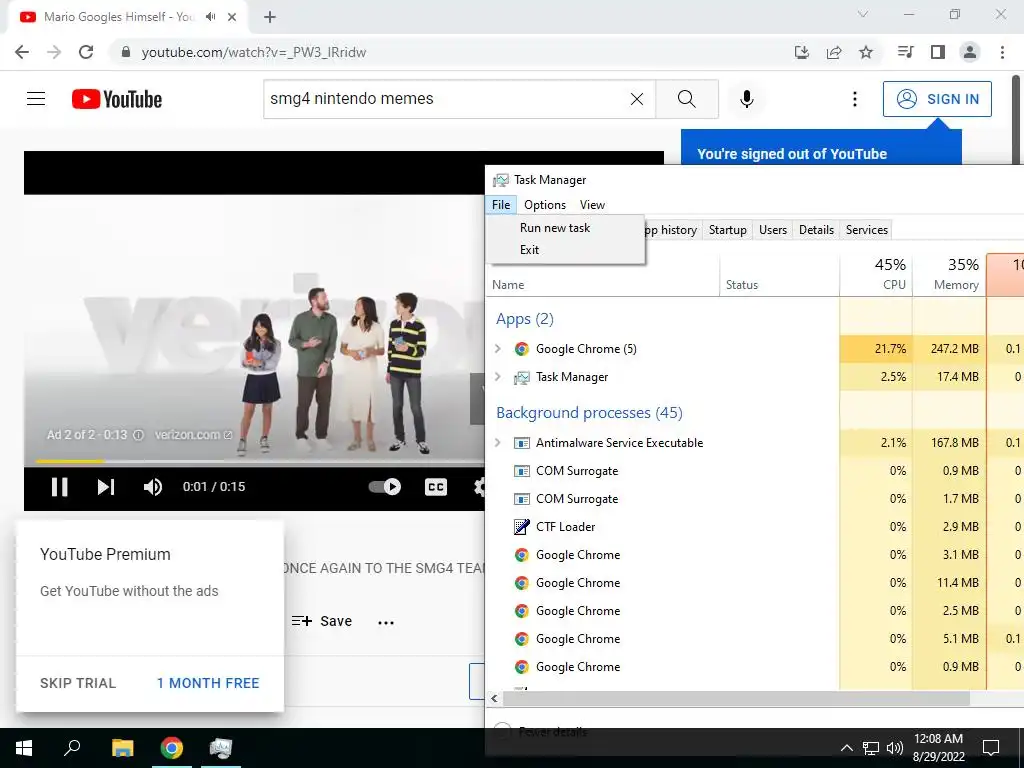Image resolution: width=1024 pixels, height=768 pixels.
Task: Start voice search with microphone icon
Action: [746, 99]
